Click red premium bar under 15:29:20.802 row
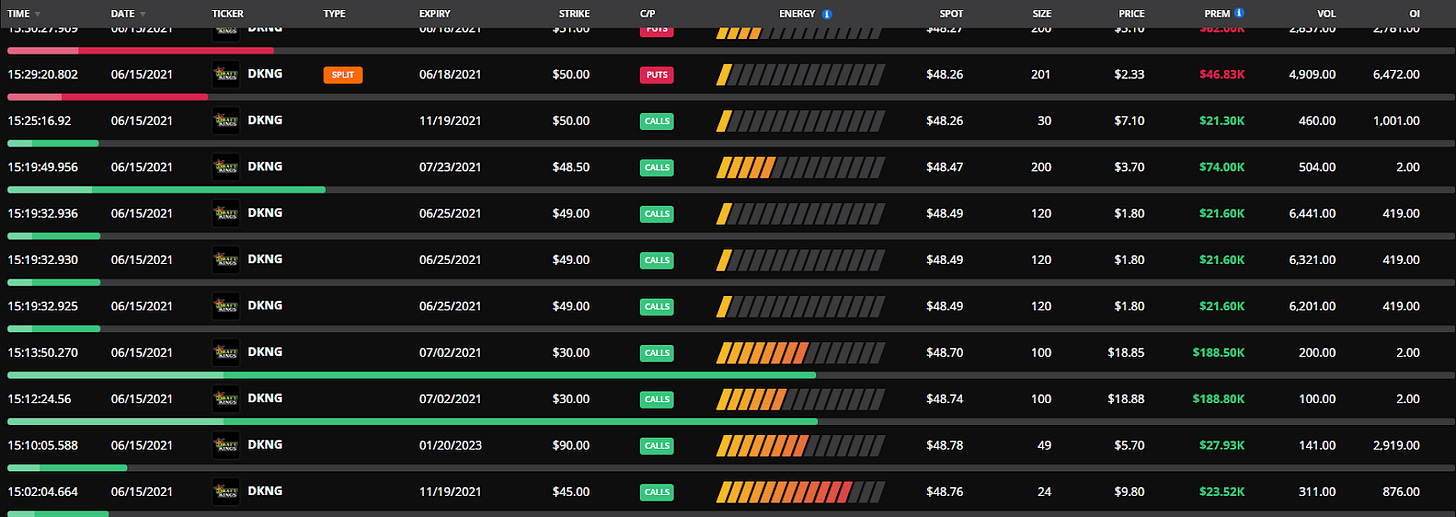Screen dimensions: 1456x517 click(x=107, y=97)
